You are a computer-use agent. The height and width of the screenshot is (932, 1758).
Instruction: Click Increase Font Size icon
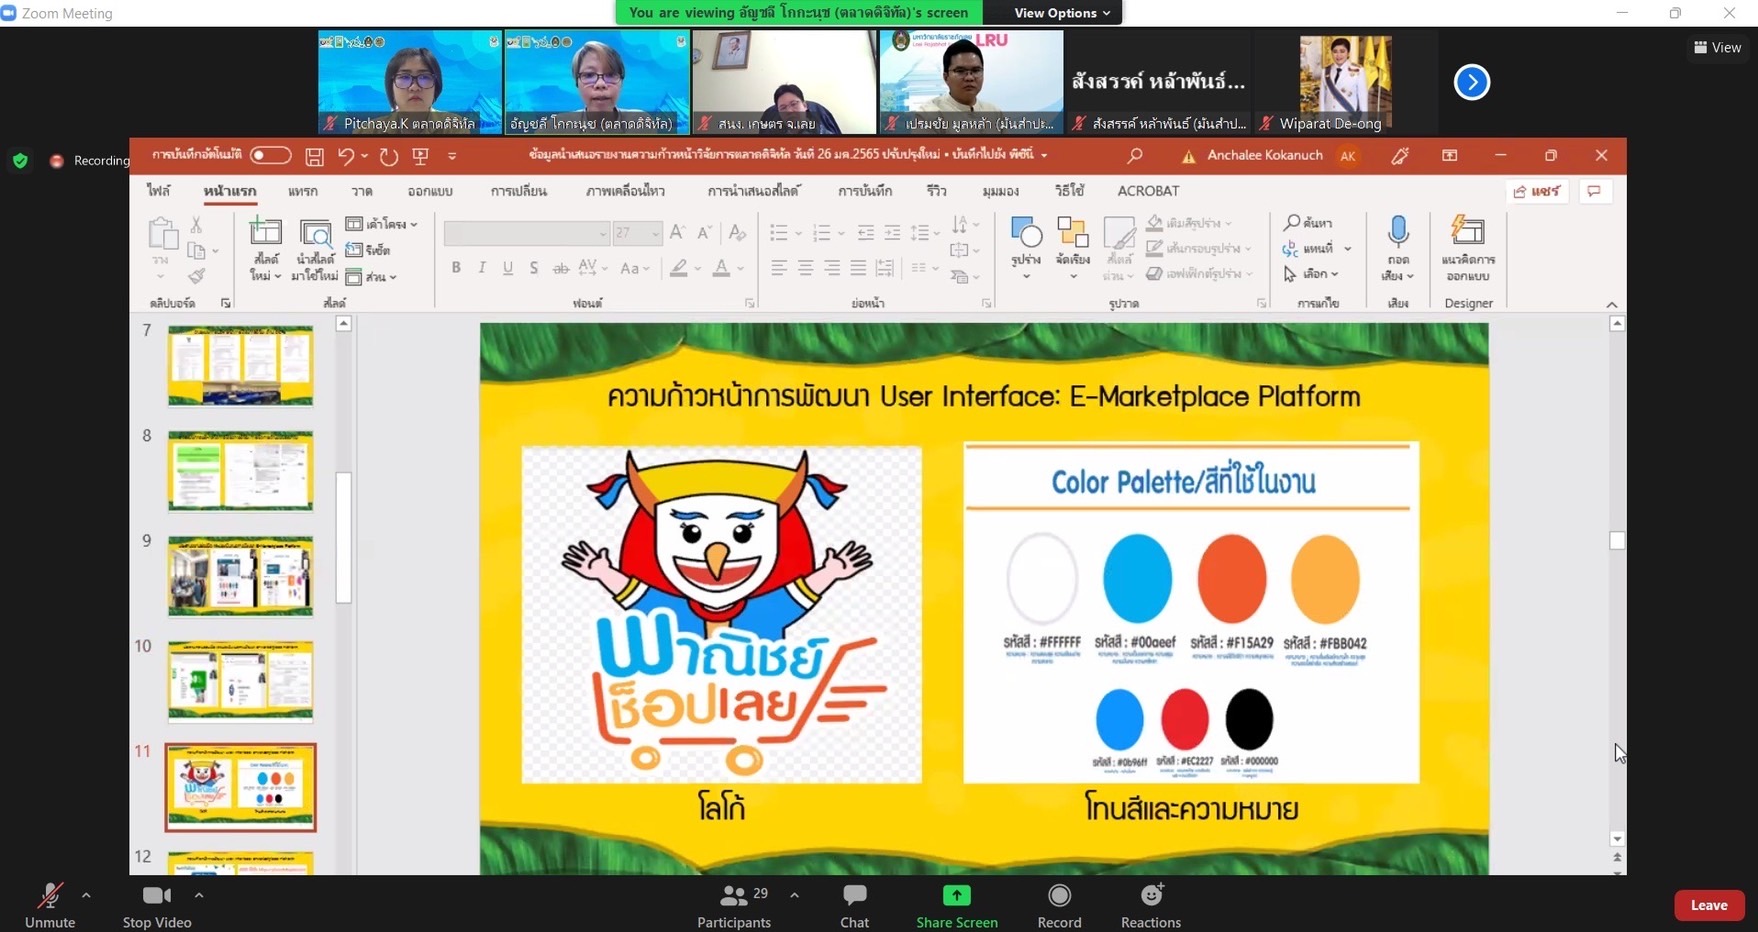coord(677,232)
